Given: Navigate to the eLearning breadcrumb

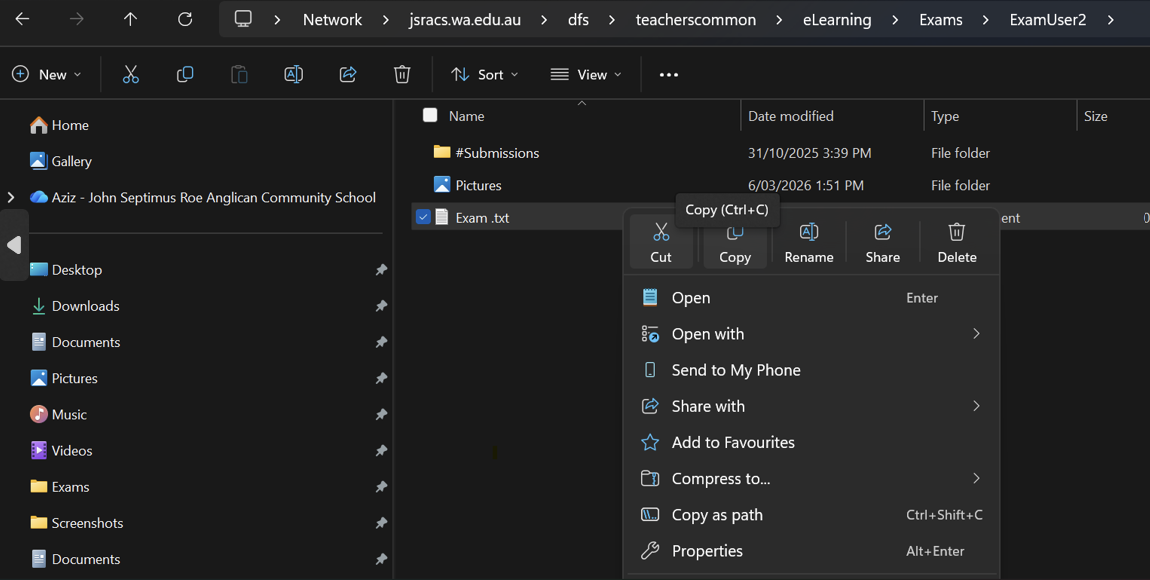Looking at the screenshot, I should [x=837, y=20].
